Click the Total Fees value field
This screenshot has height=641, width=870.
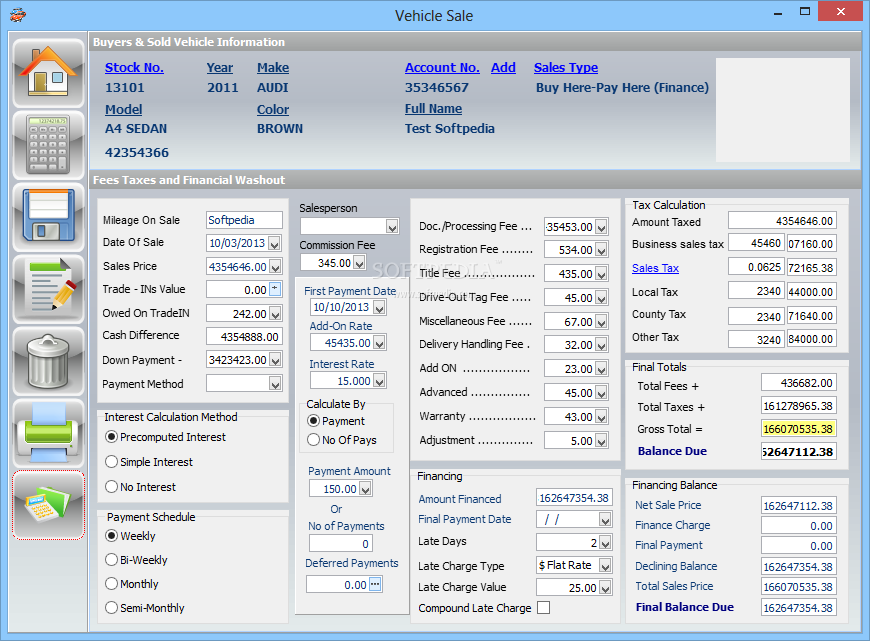click(x=798, y=383)
